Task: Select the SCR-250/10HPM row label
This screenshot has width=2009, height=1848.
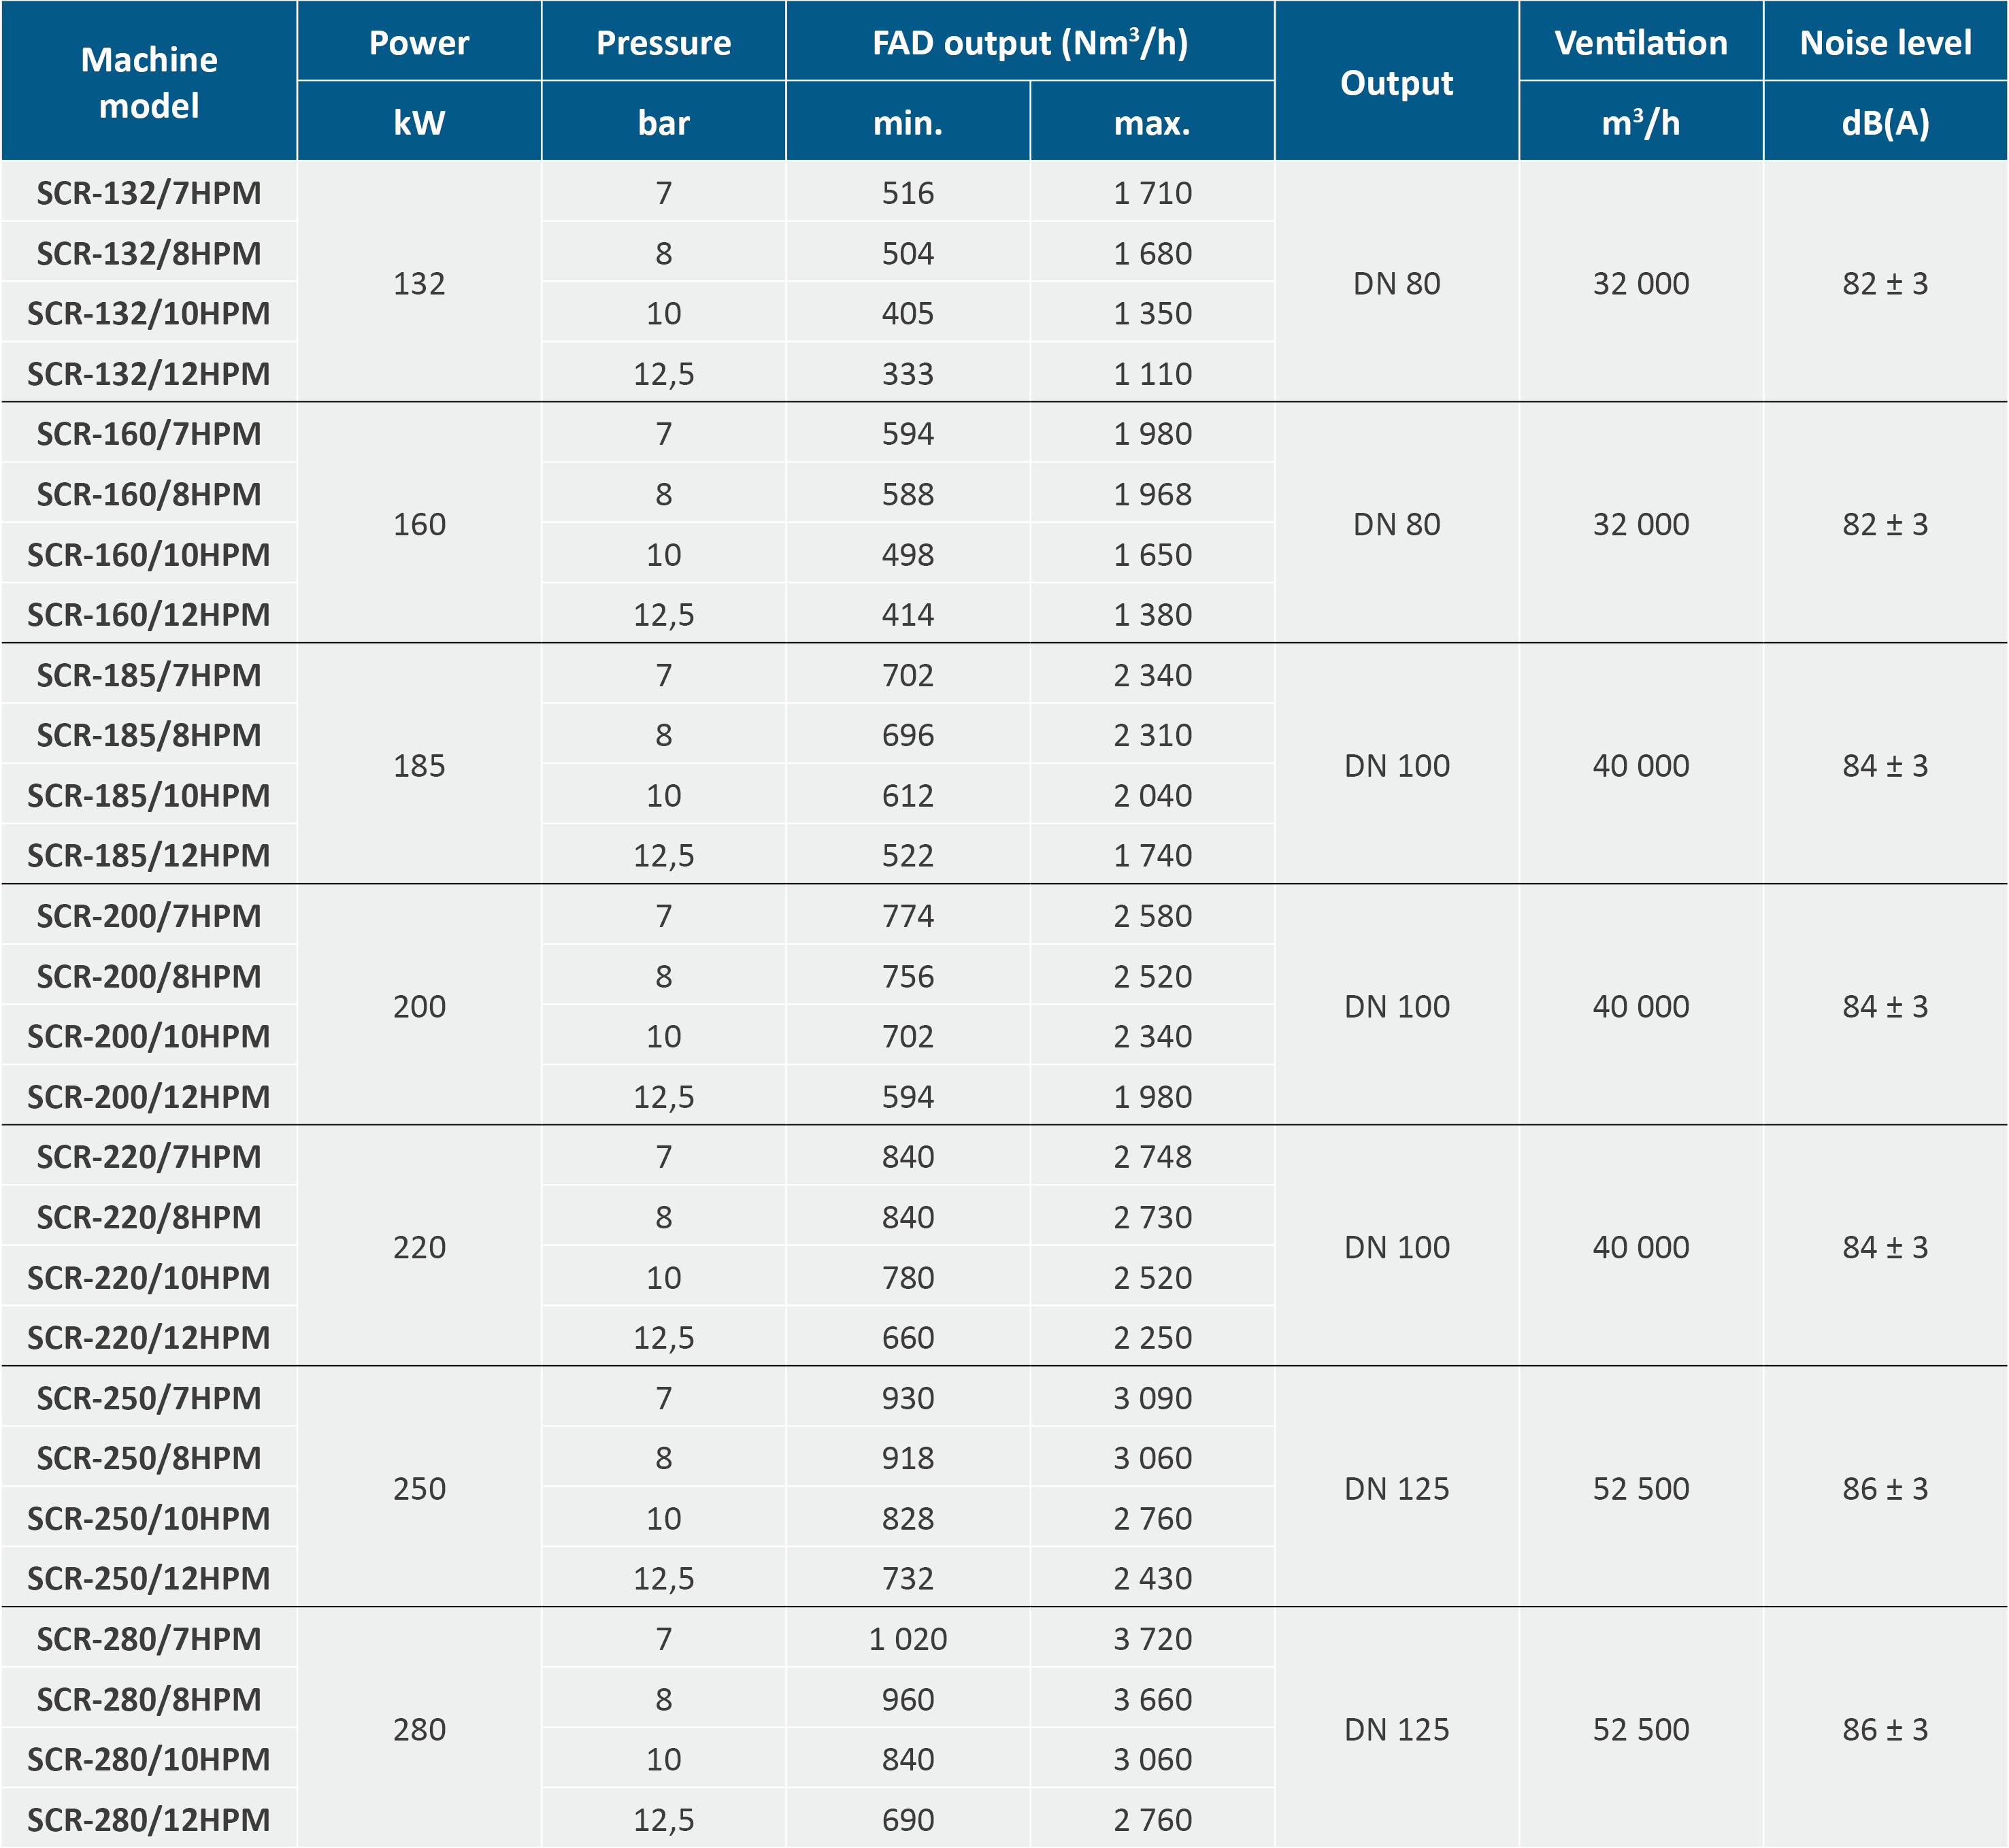Action: coord(149,1518)
